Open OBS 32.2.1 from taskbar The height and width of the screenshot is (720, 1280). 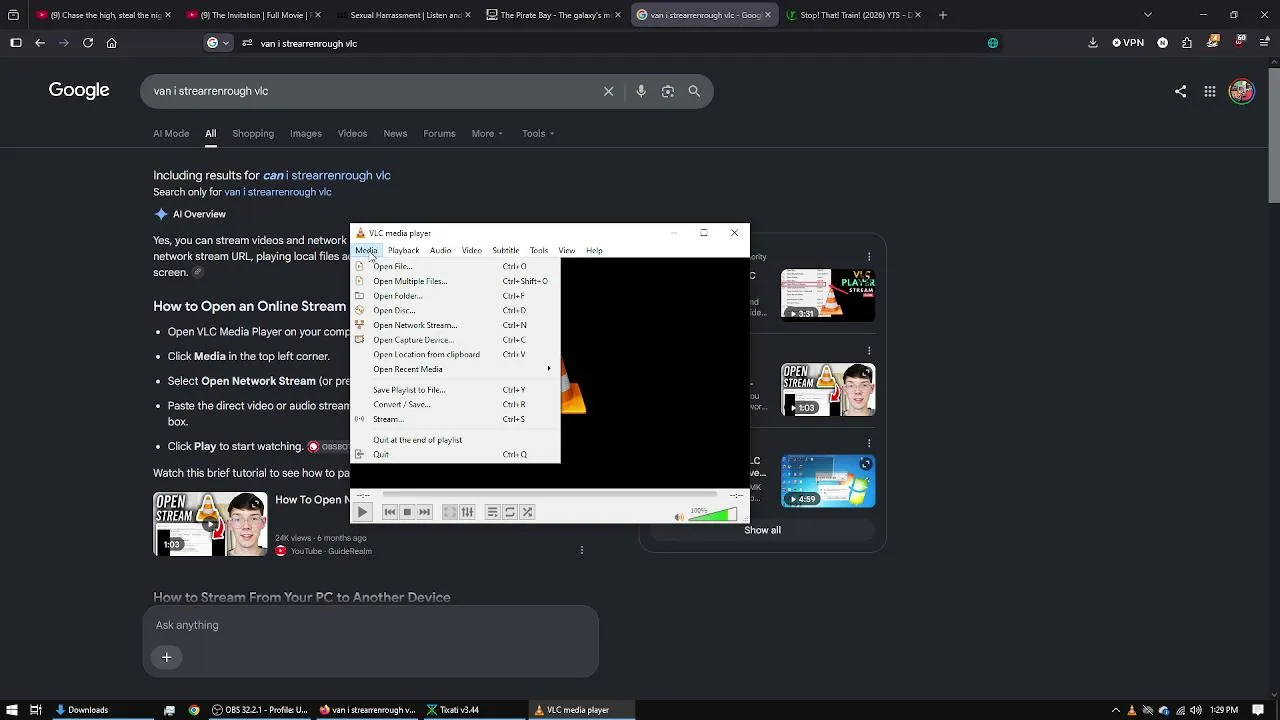coord(260,710)
